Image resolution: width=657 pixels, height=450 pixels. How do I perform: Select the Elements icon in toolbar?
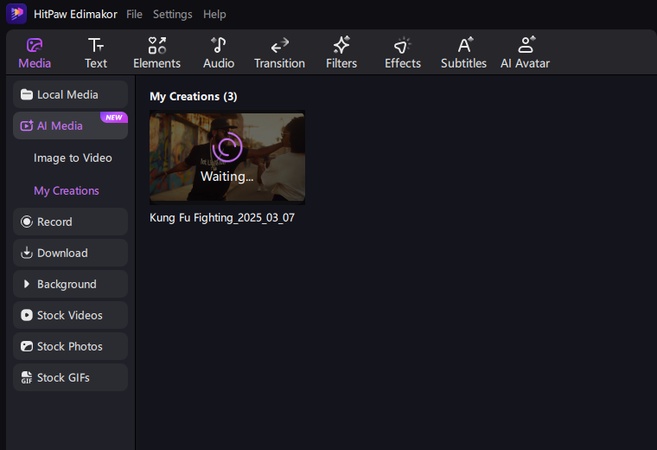157,53
